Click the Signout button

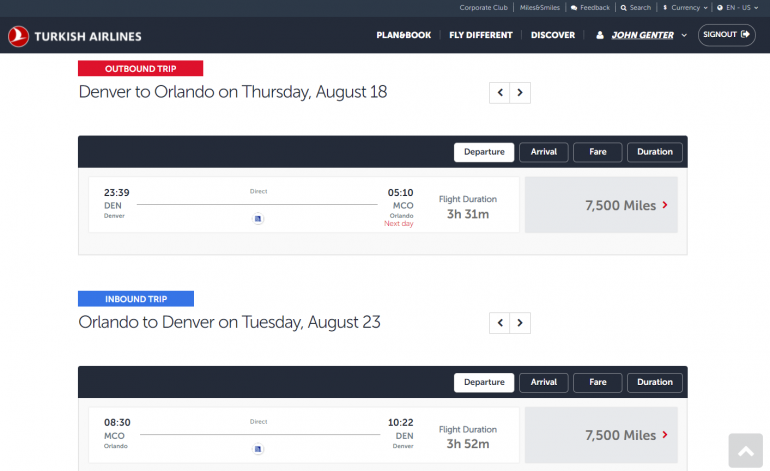(x=726, y=35)
